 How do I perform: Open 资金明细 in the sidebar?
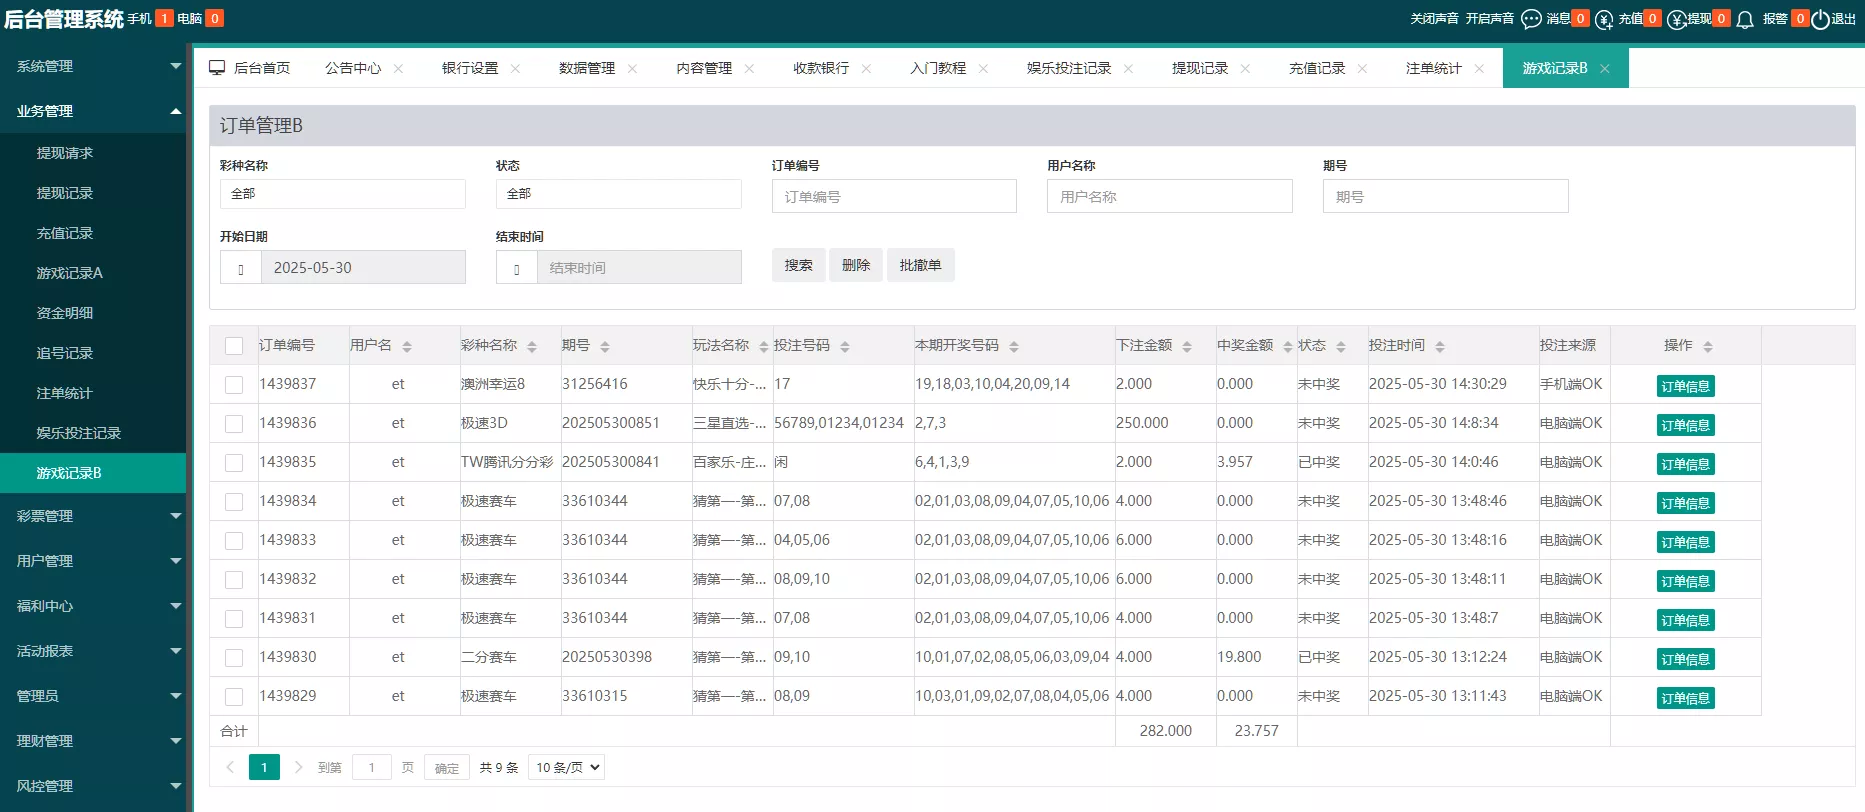pyautogui.click(x=65, y=313)
